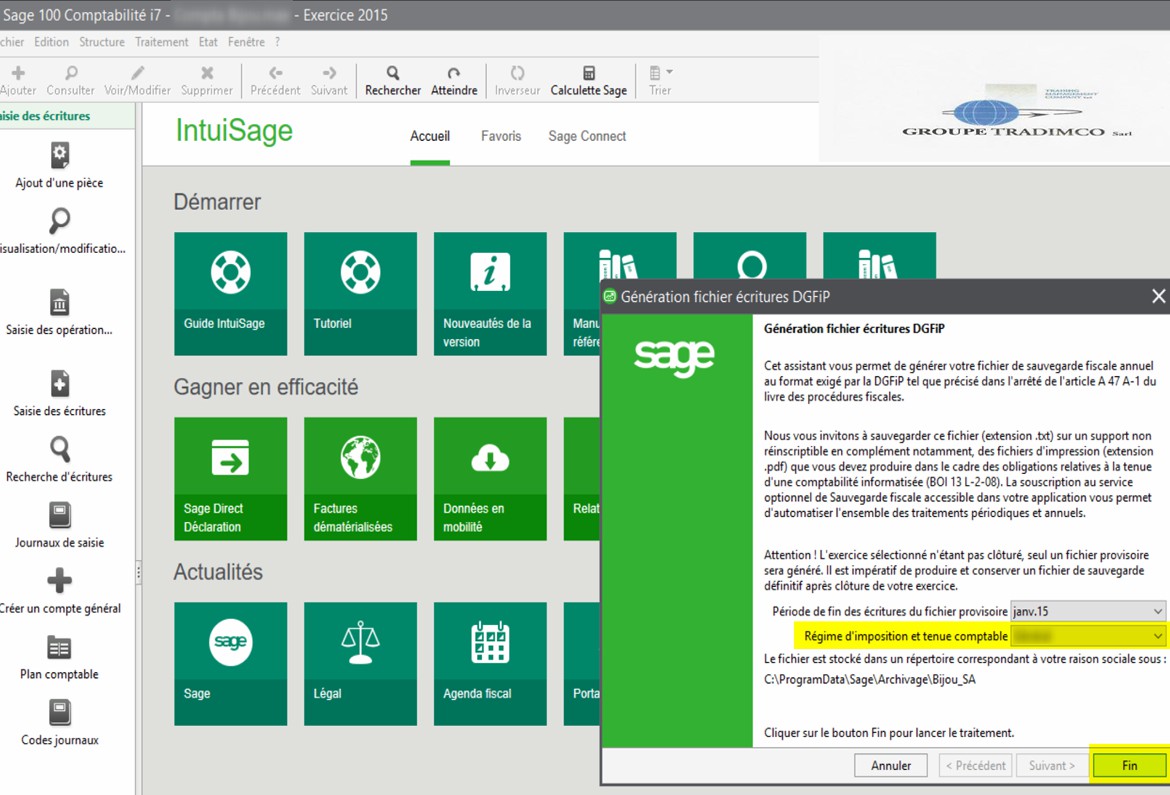Click the Atteindre toolbar icon

(x=454, y=75)
